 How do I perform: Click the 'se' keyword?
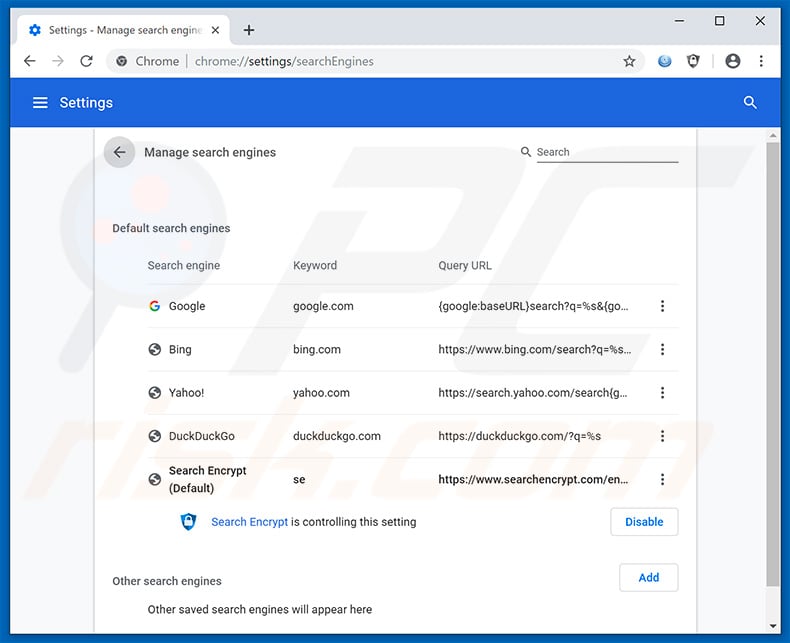[x=299, y=479]
